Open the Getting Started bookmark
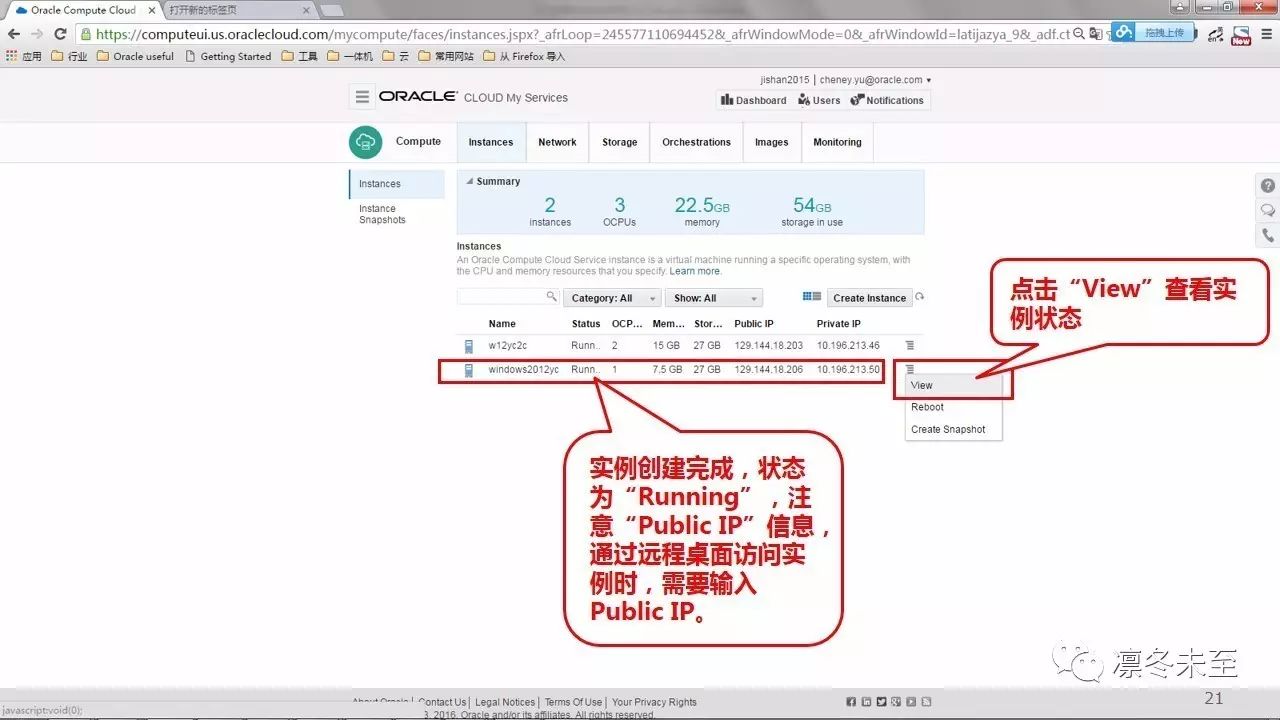Screen dimensions: 1280x720 point(228,56)
